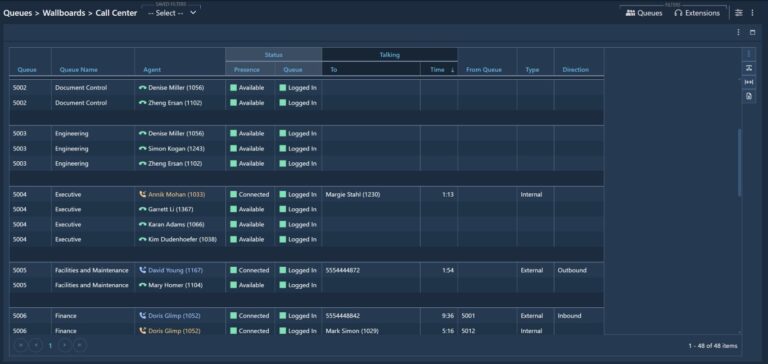
Task: Click the phone icon beside Kim Dudenhoefer
Action: 143,240
